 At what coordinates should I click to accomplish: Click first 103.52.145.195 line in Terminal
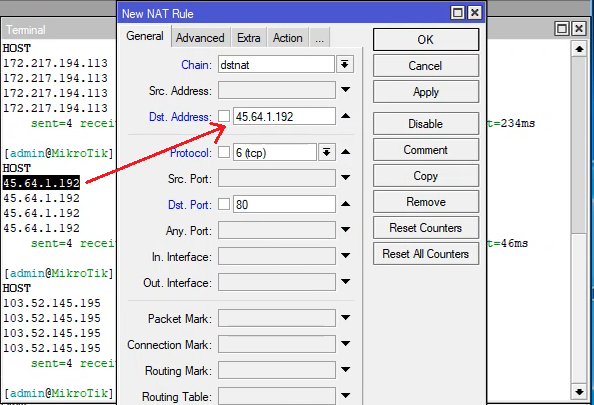(x=52, y=303)
